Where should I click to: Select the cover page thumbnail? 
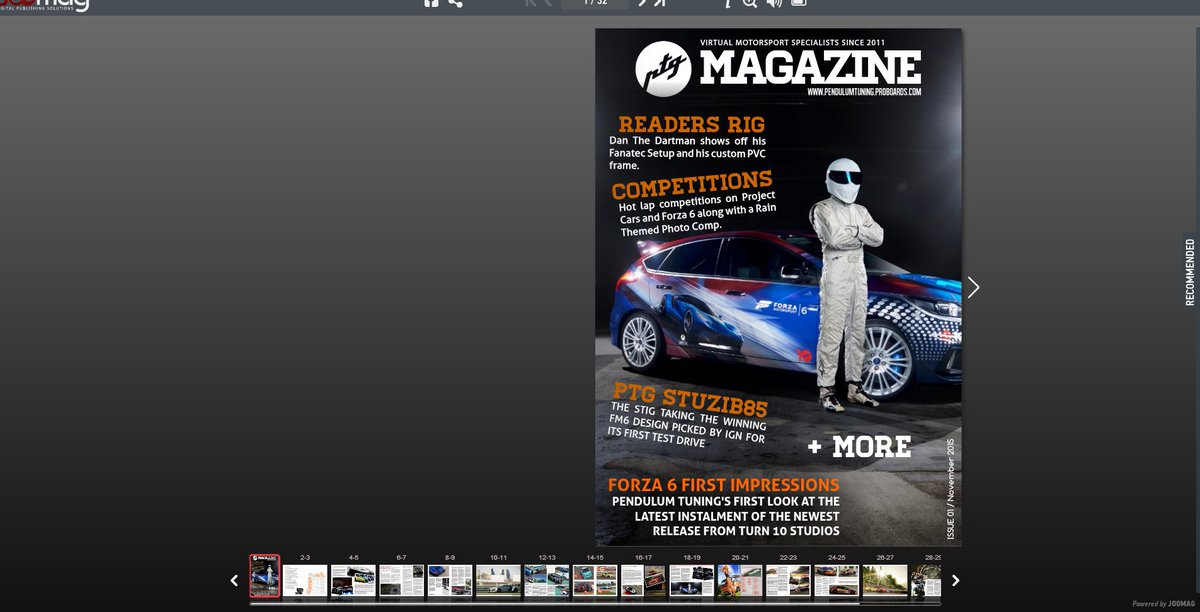coord(264,576)
